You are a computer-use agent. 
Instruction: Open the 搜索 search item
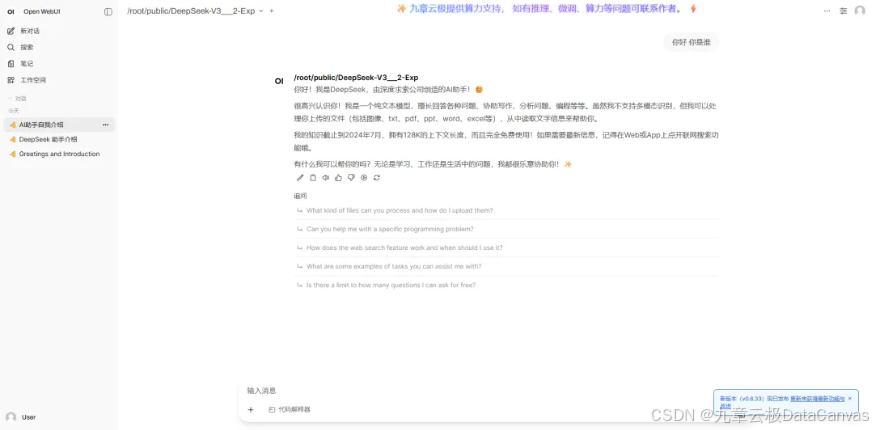58,47
